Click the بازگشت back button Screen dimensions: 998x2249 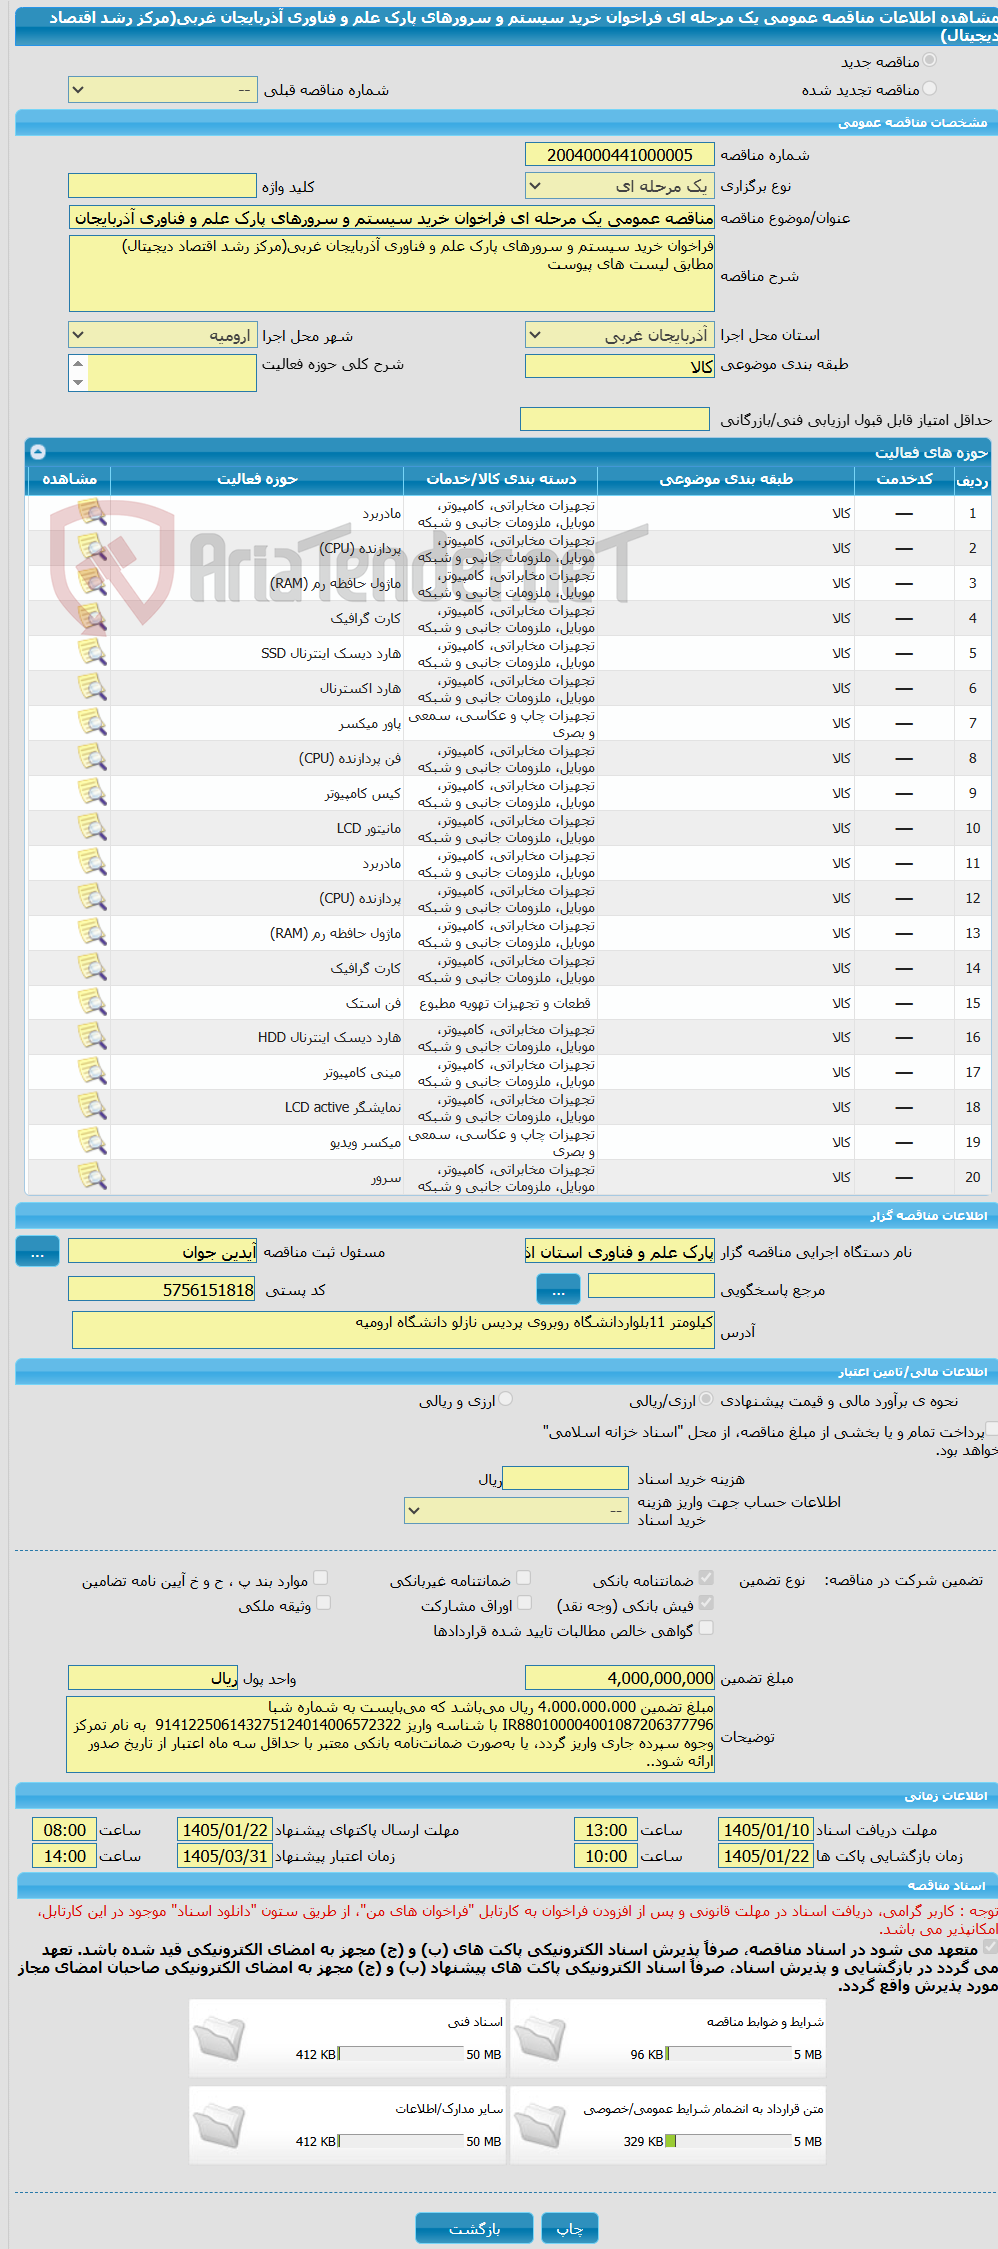475,2228
